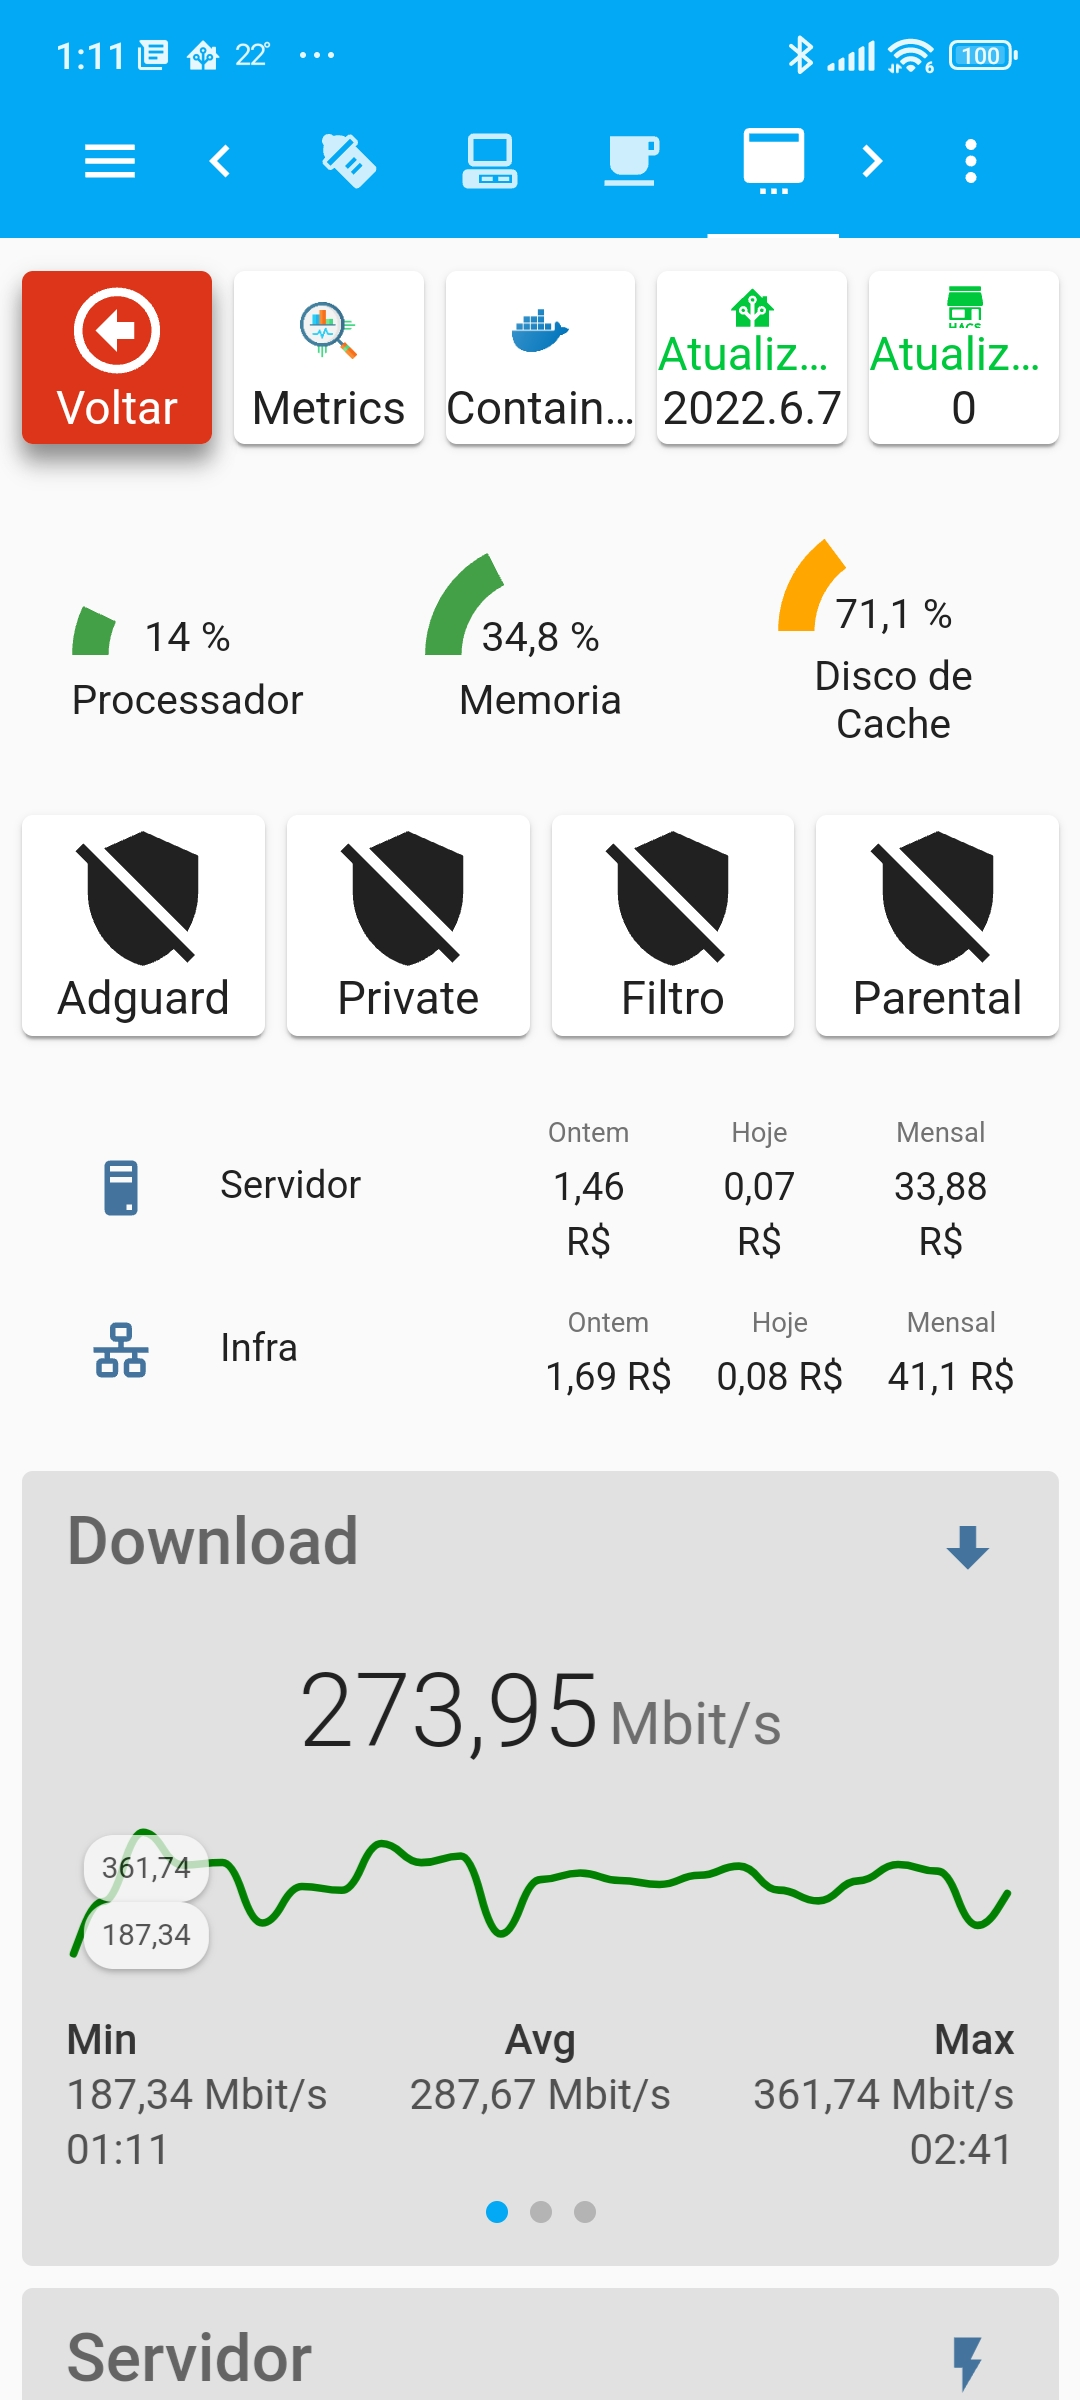This screenshot has height=2400, width=1080.
Task: Open the HACS updates card
Action: (x=963, y=357)
